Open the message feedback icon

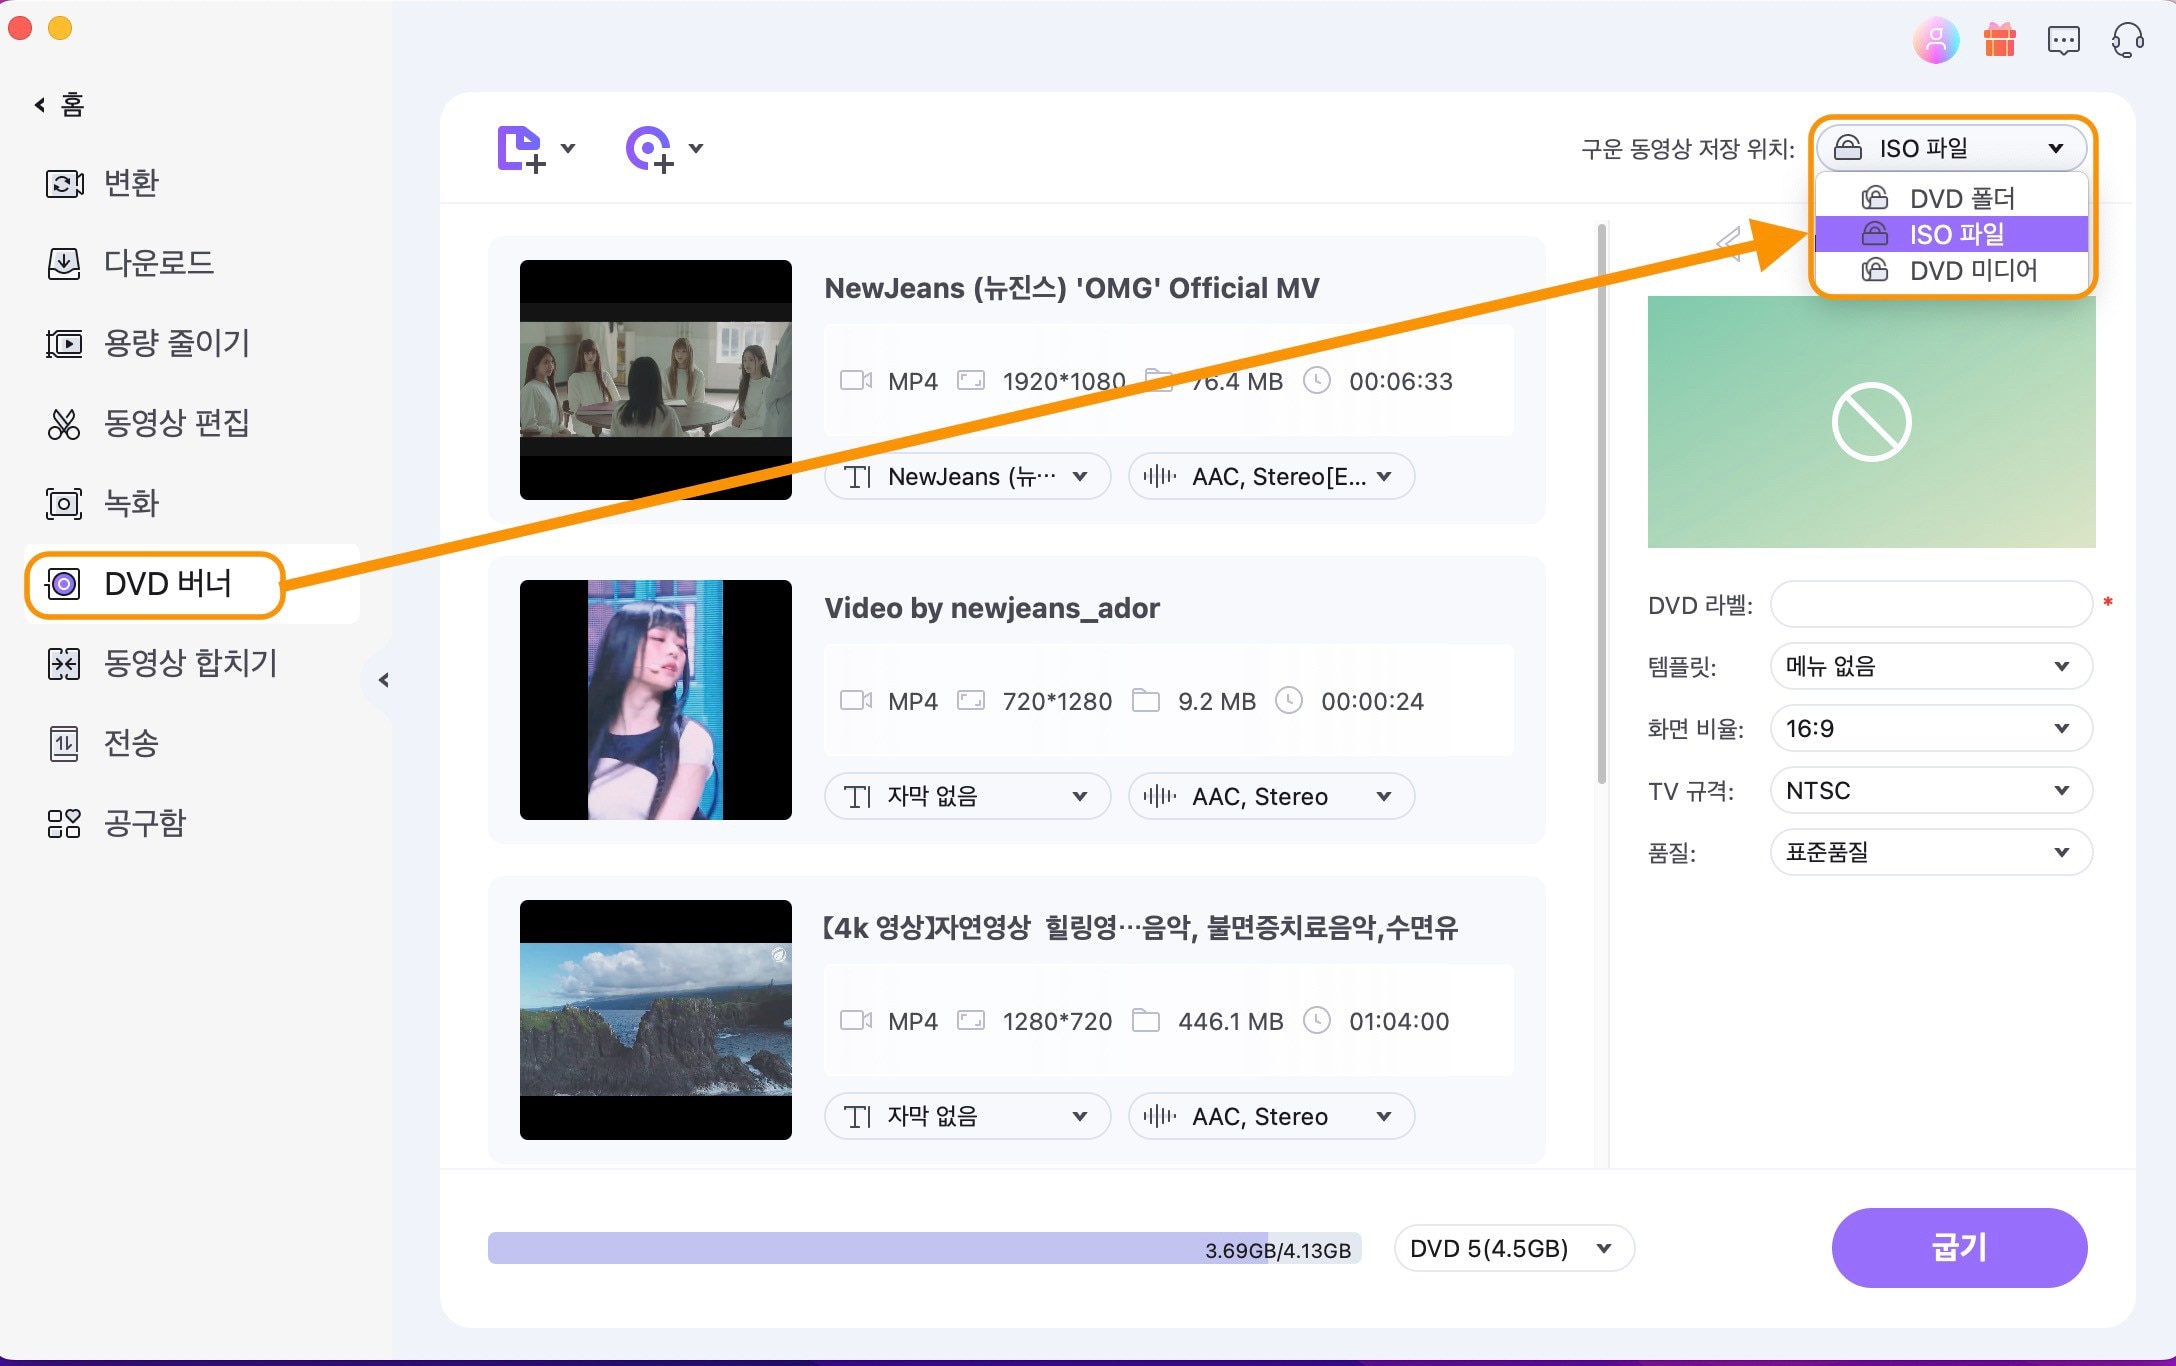pos(2063,41)
